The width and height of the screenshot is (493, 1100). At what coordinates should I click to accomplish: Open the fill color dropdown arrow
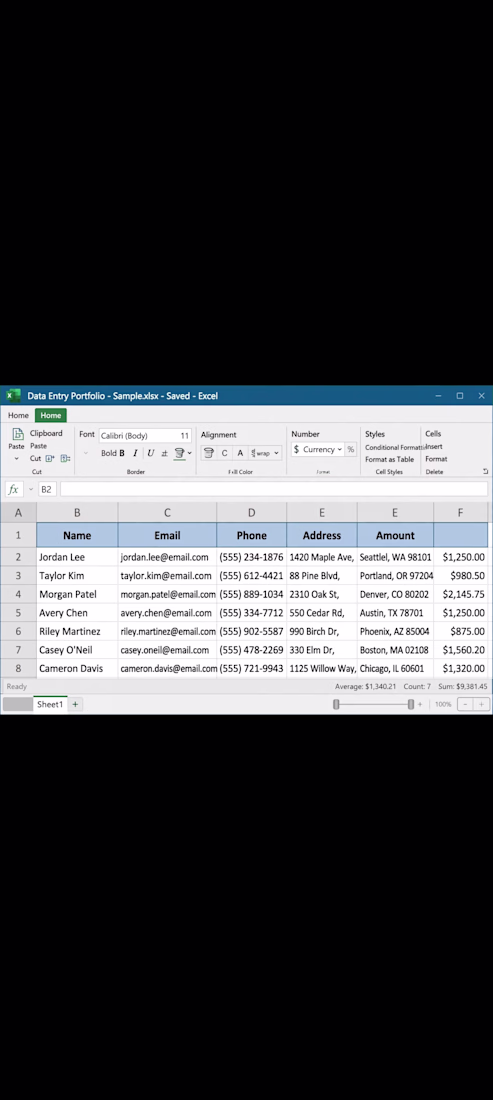coord(189,453)
